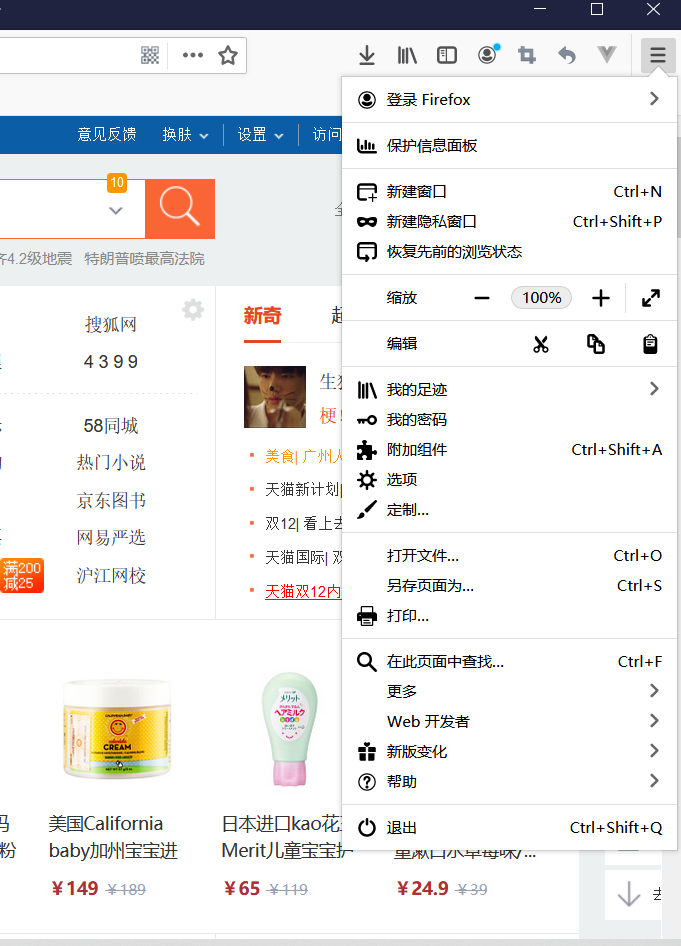Click 特朗普喷最高法院 hot search text

pos(144,259)
